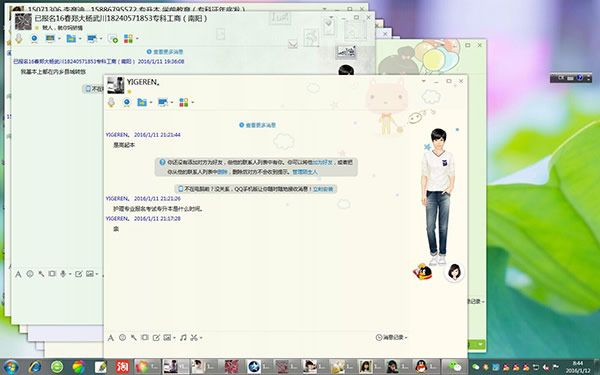Click scissors screenshot icon in YIGEREN chat

pyautogui.click(x=194, y=338)
